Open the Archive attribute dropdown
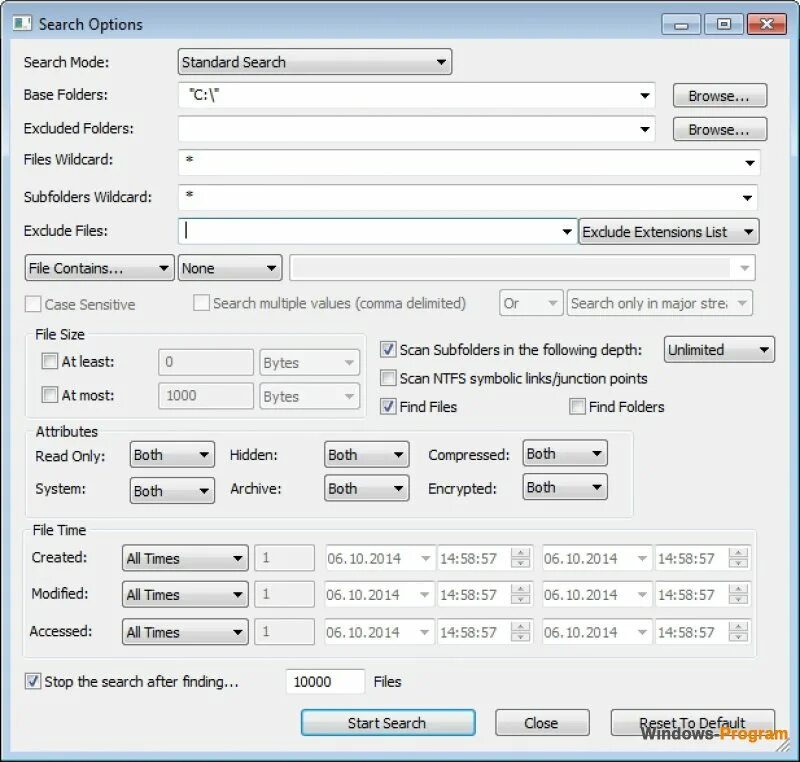Image resolution: width=800 pixels, height=762 pixels. [x=366, y=488]
